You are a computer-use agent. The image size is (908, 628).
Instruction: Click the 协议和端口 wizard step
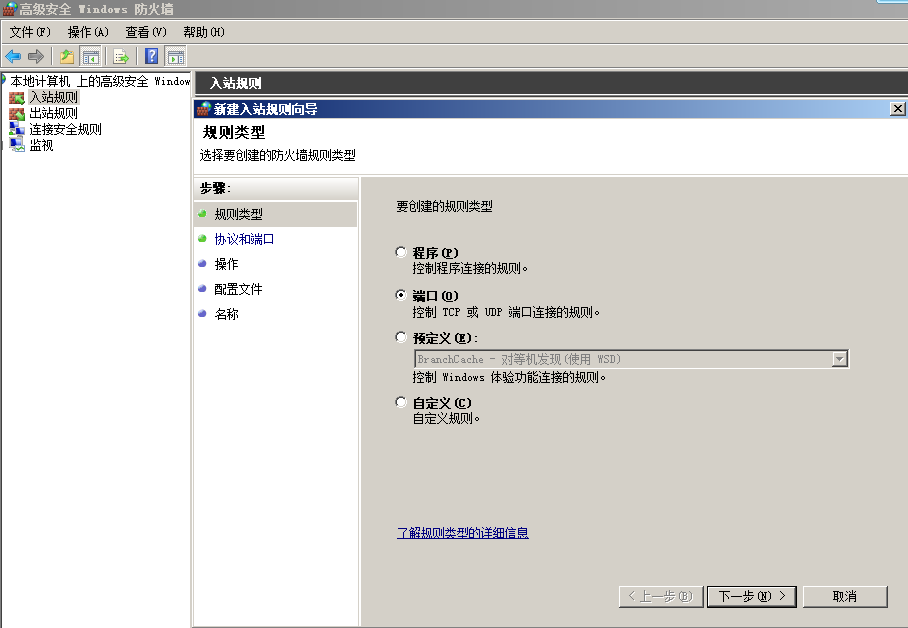(x=244, y=239)
